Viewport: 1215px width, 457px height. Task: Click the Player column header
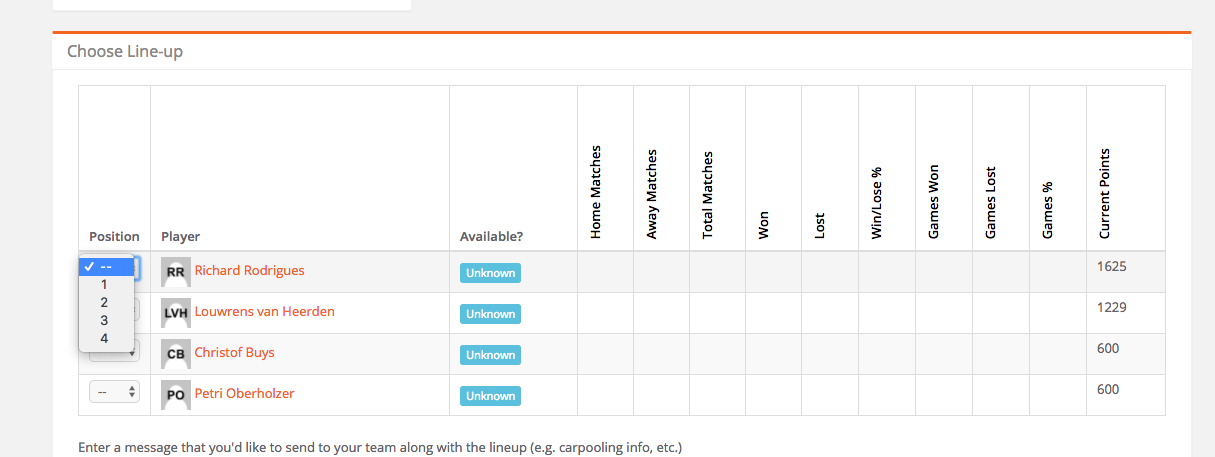tap(180, 237)
